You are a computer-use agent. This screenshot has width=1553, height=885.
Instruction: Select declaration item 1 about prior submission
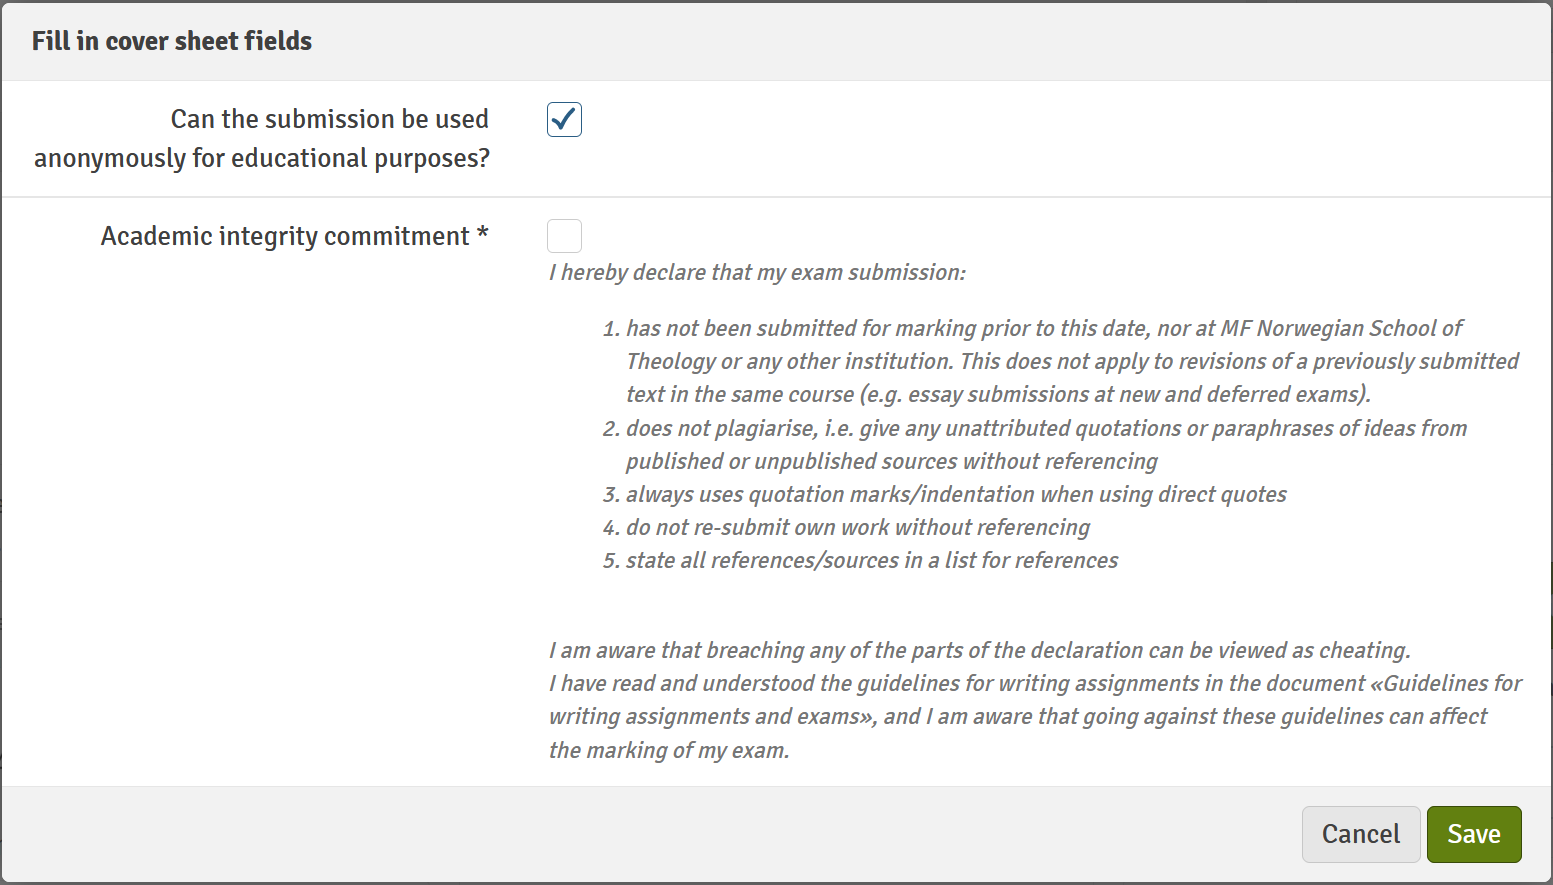pos(1061,361)
